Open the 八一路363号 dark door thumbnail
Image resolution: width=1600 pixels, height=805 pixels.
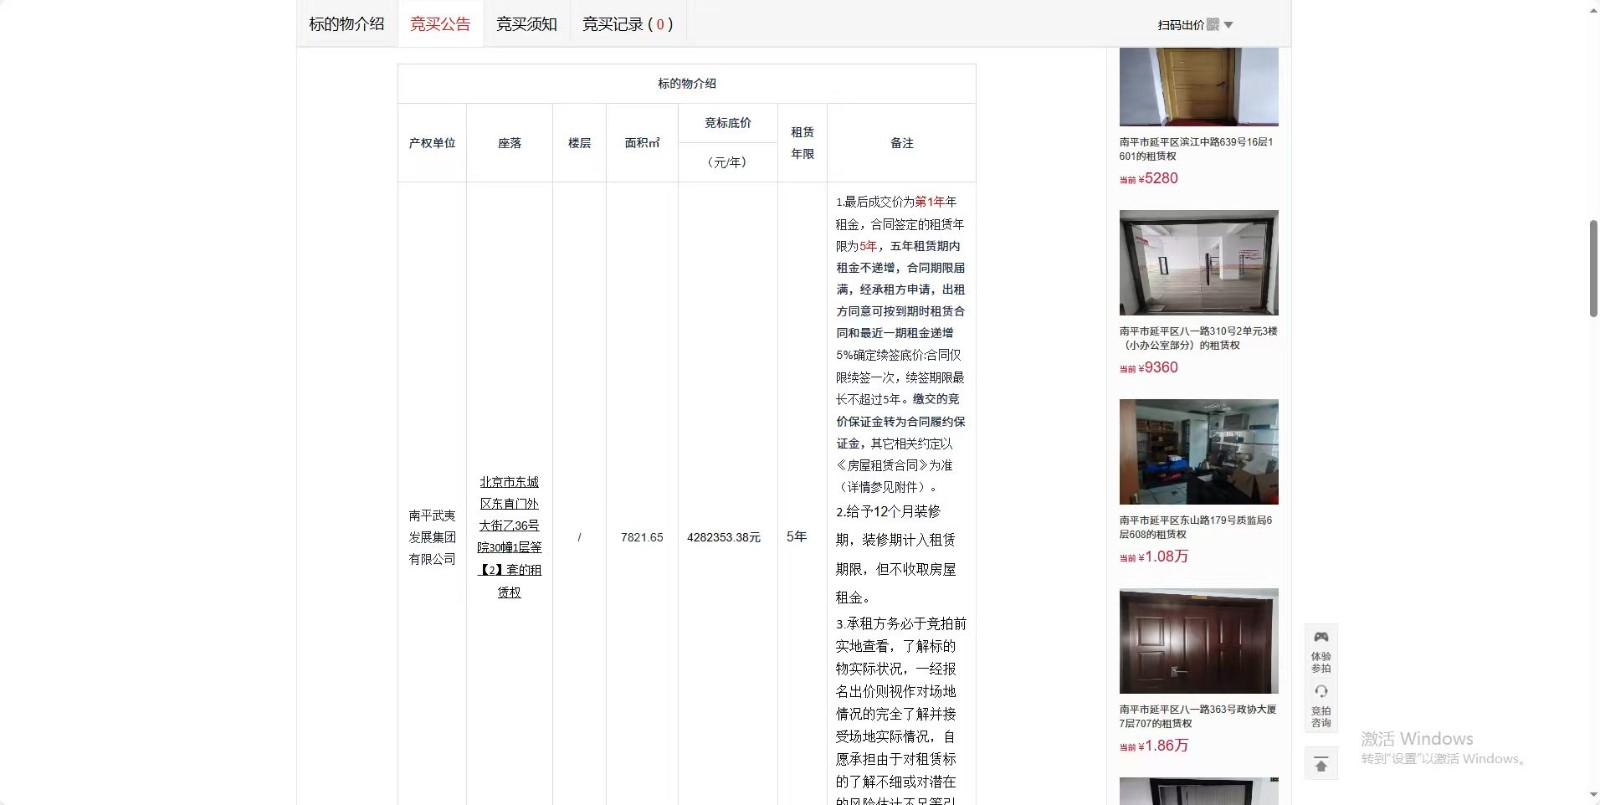click(1198, 641)
